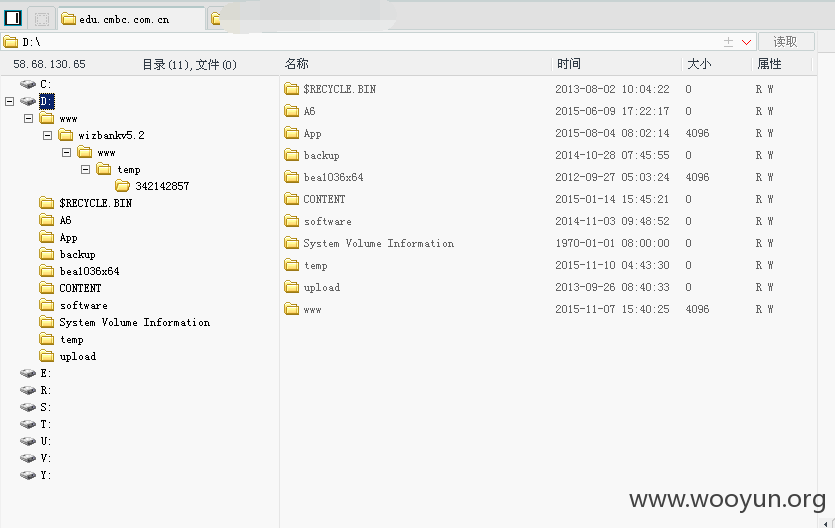Click 目录(11),文件(0) summary text
Viewport: 835px width, 528px height.
[x=190, y=64]
